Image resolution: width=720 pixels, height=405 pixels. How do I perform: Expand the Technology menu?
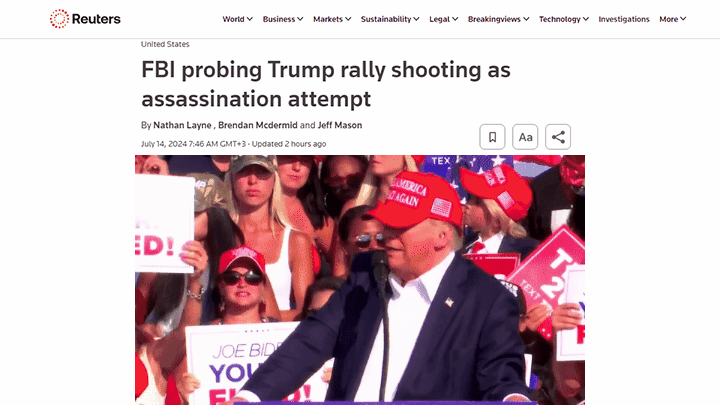point(564,19)
